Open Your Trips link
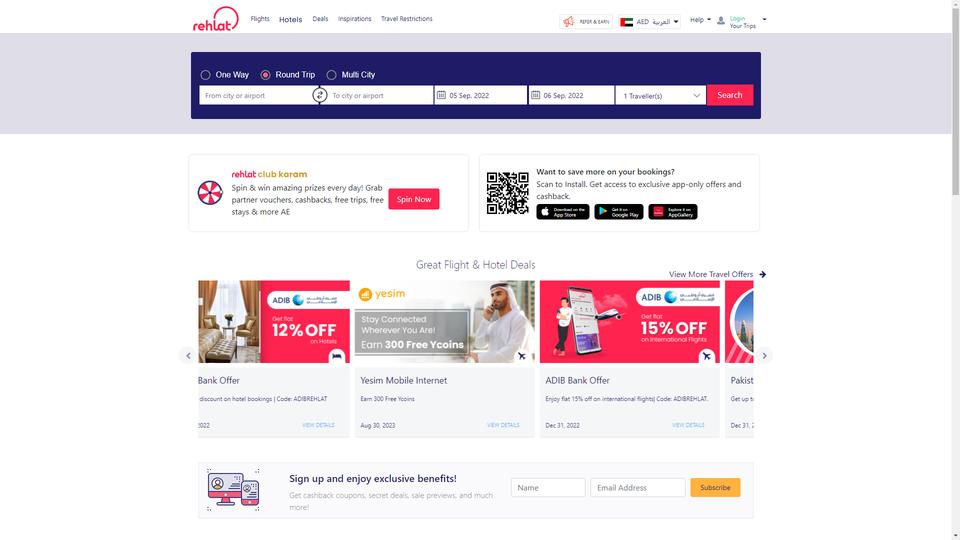Viewport: 960px width, 540px height. 743,26
